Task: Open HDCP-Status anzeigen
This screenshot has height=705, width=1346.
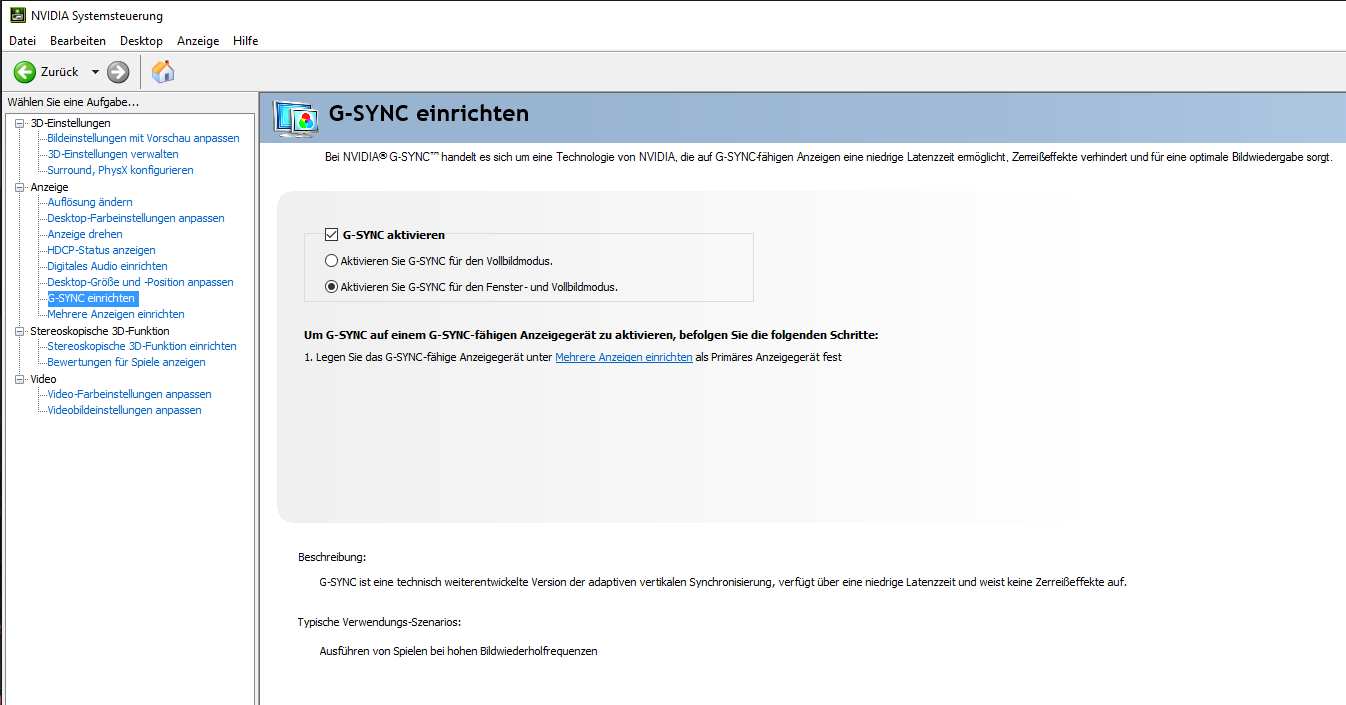Action: 102,250
